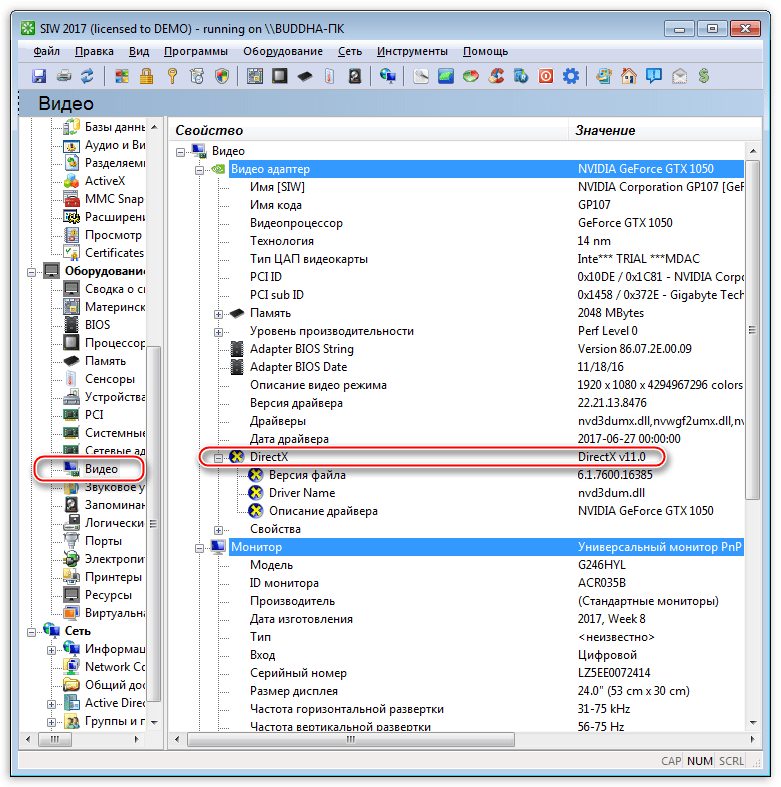Viewport: 781px width, 787px height.
Task: Open the Сеть menu
Action: [x=350, y=51]
